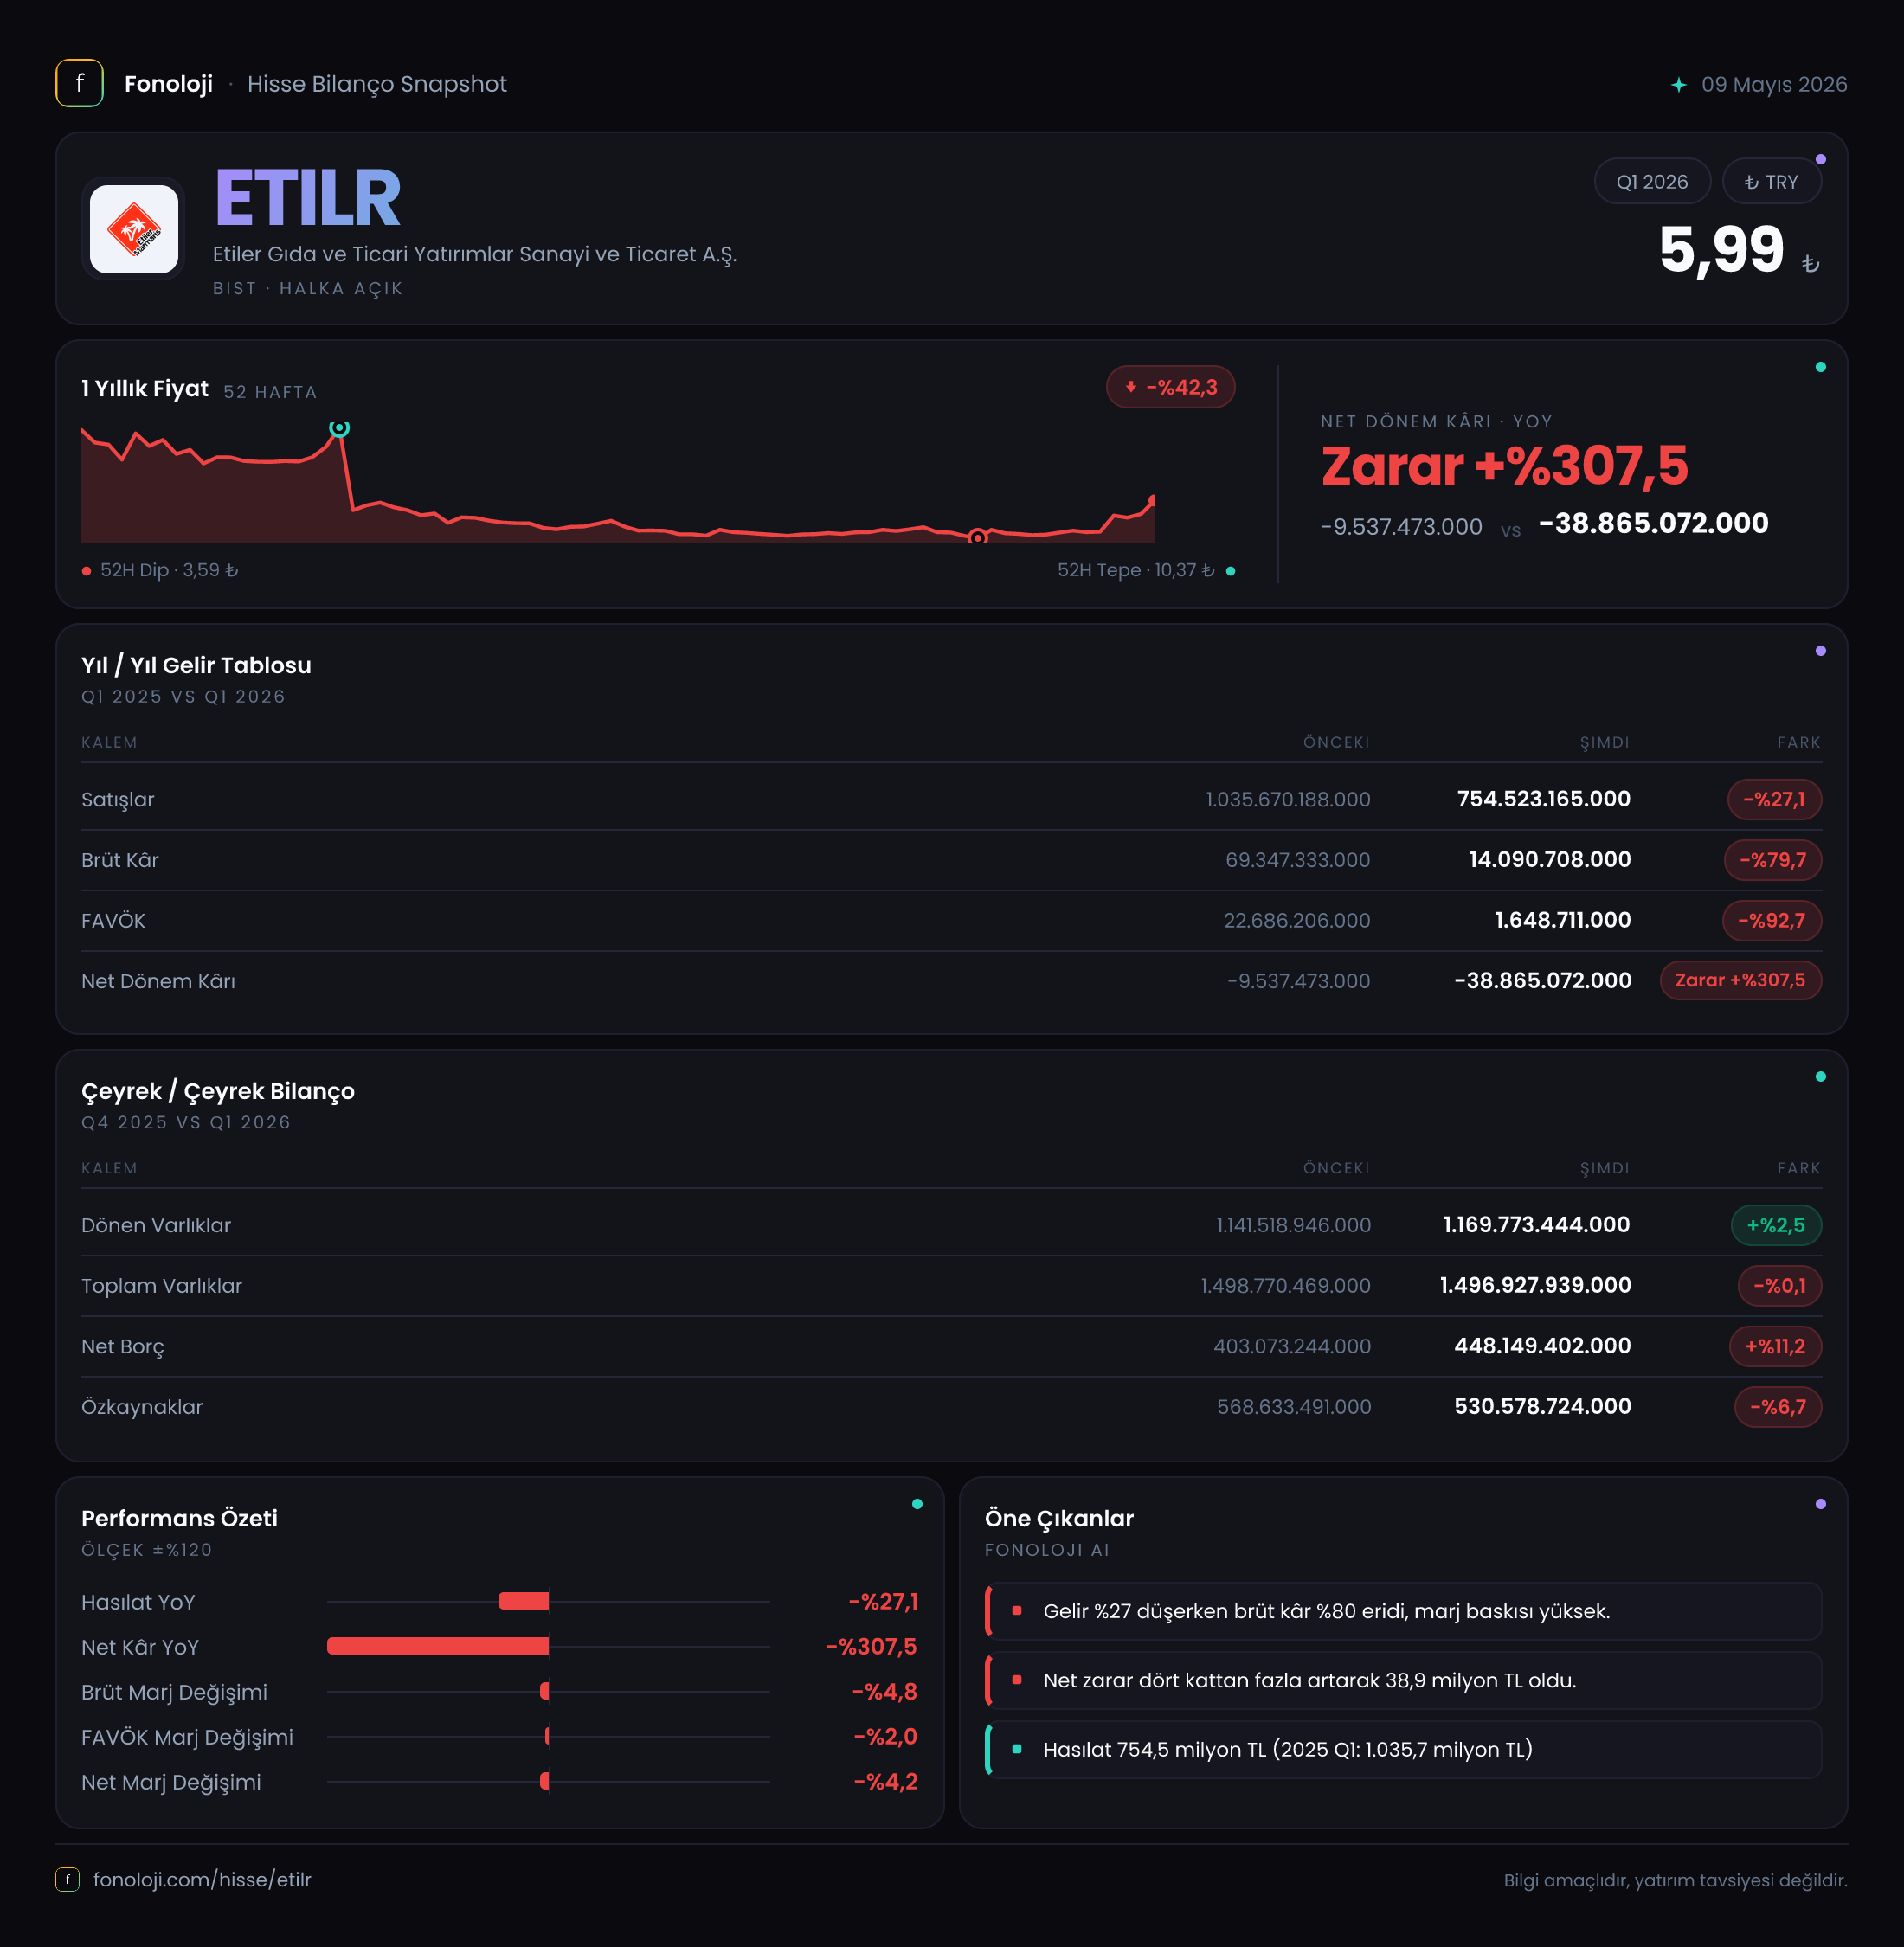
Task: Click the -%42,3 yearly change badge
Action: (x=1170, y=387)
